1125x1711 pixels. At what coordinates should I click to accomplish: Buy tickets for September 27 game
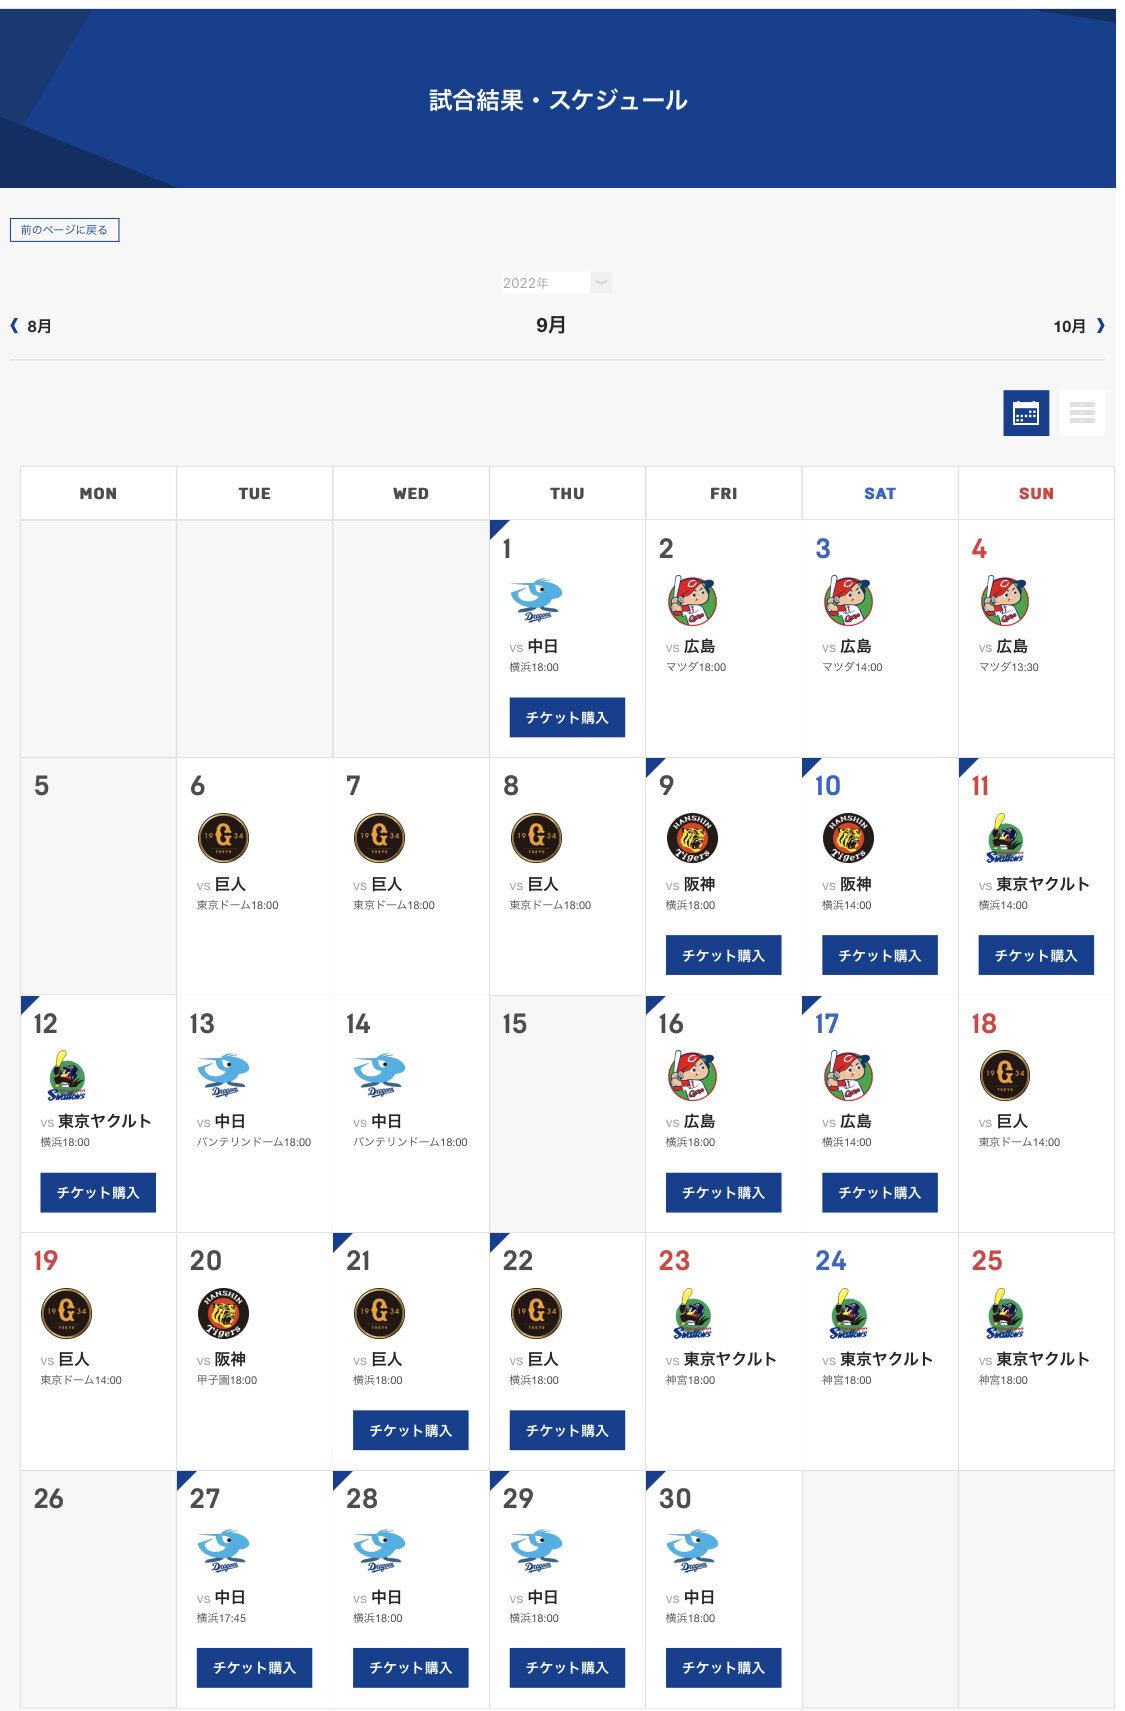[254, 1668]
